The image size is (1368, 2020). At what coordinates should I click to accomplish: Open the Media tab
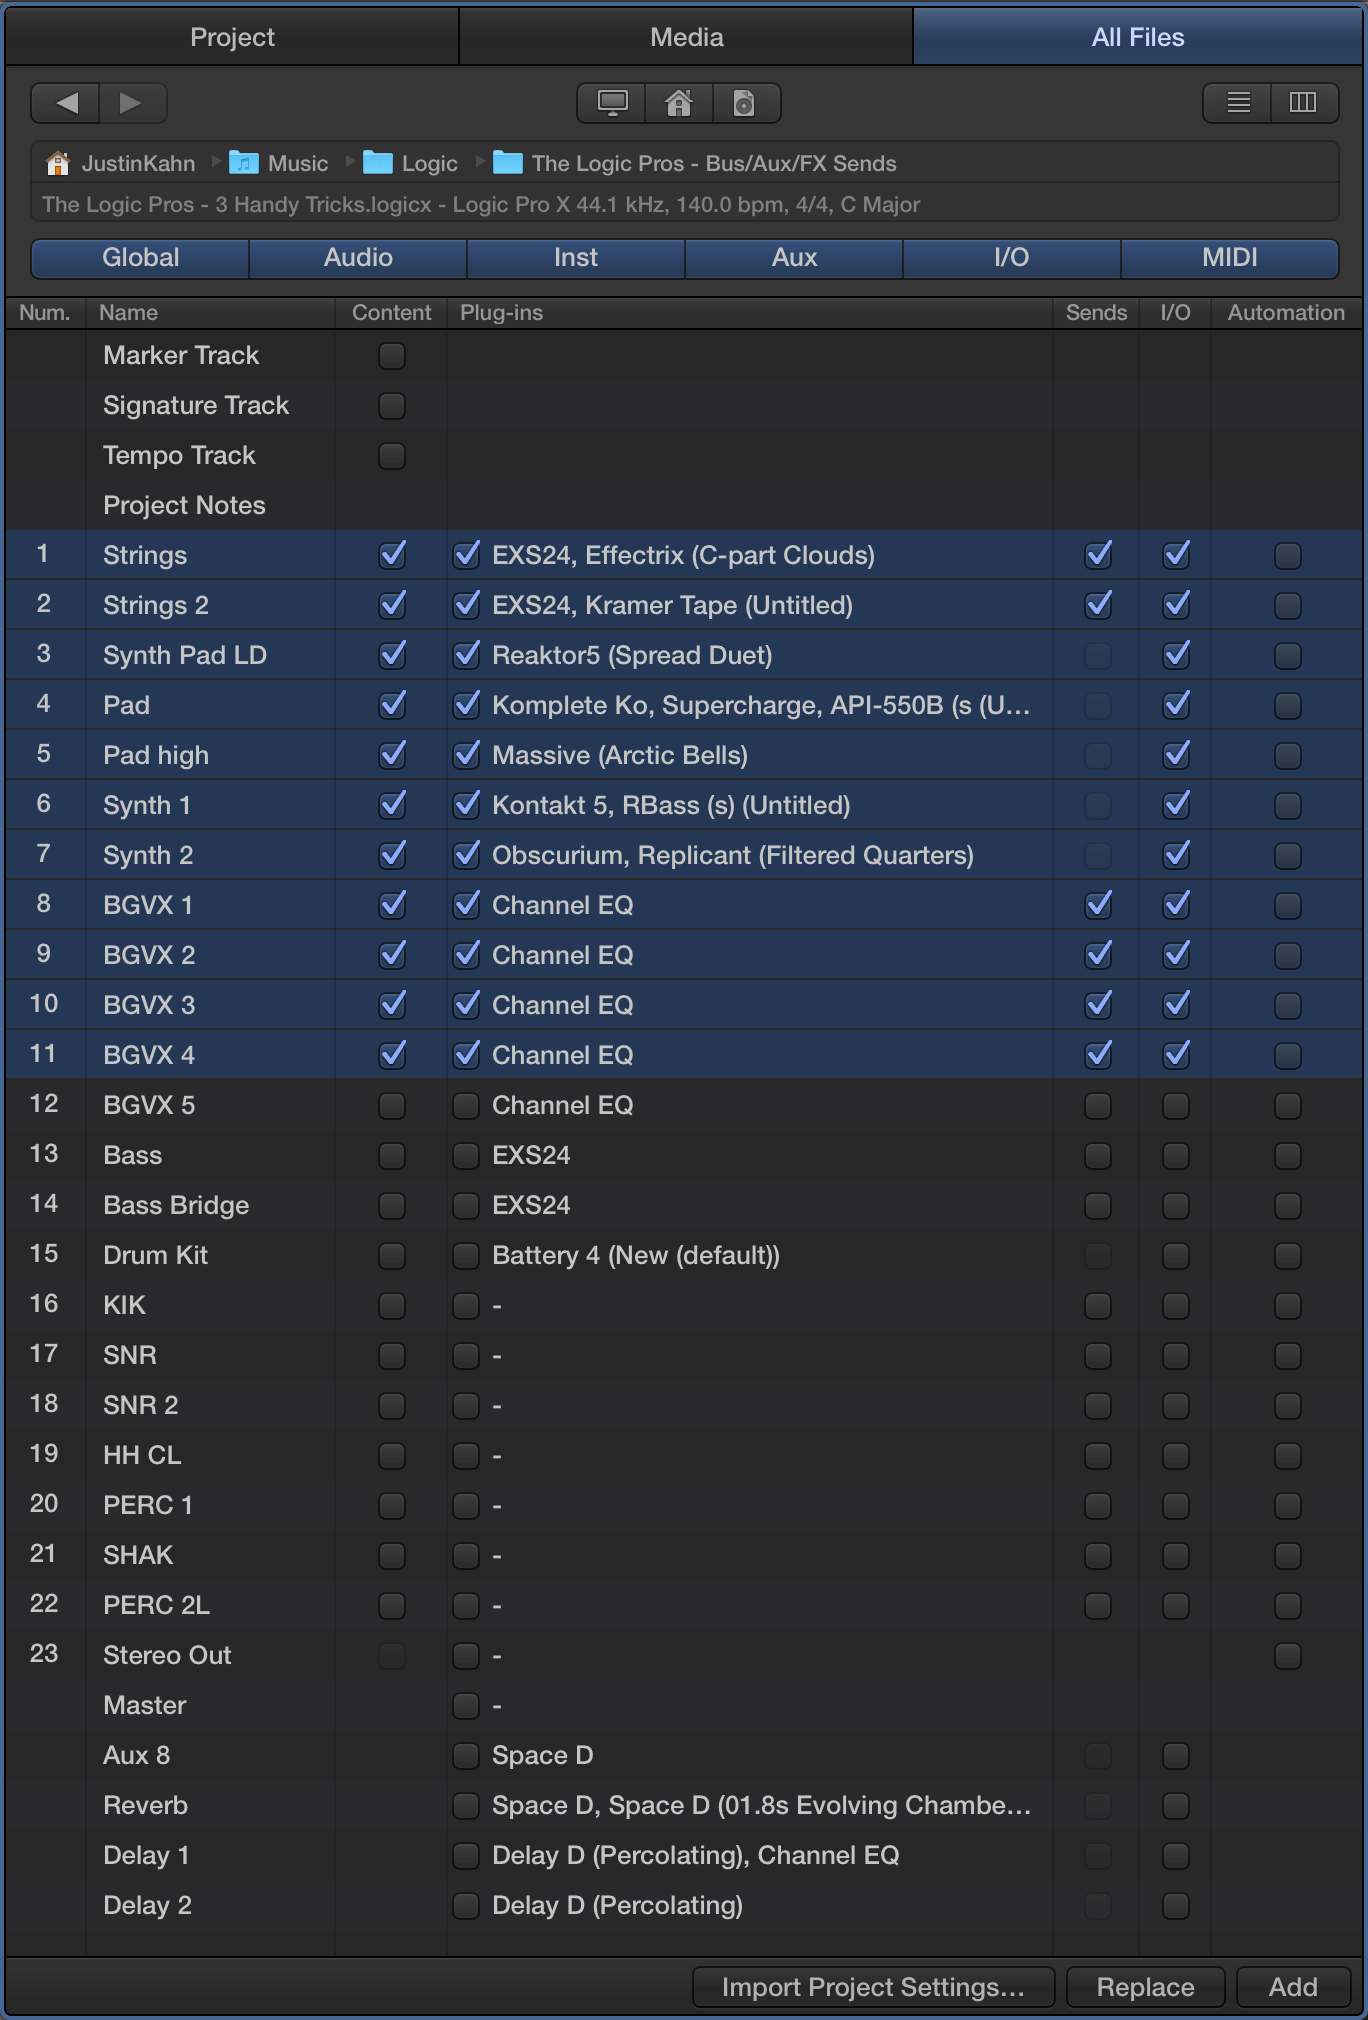pyautogui.click(x=686, y=37)
